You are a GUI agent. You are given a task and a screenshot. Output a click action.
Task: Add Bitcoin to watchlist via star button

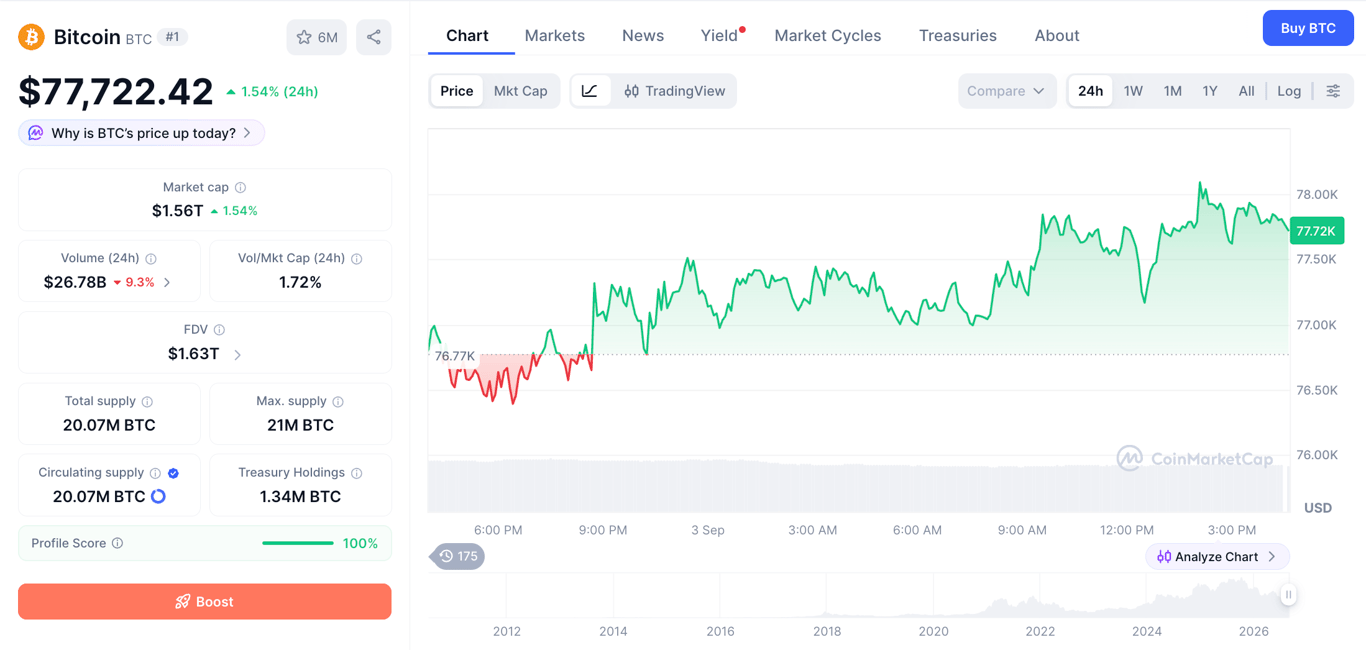[316, 37]
